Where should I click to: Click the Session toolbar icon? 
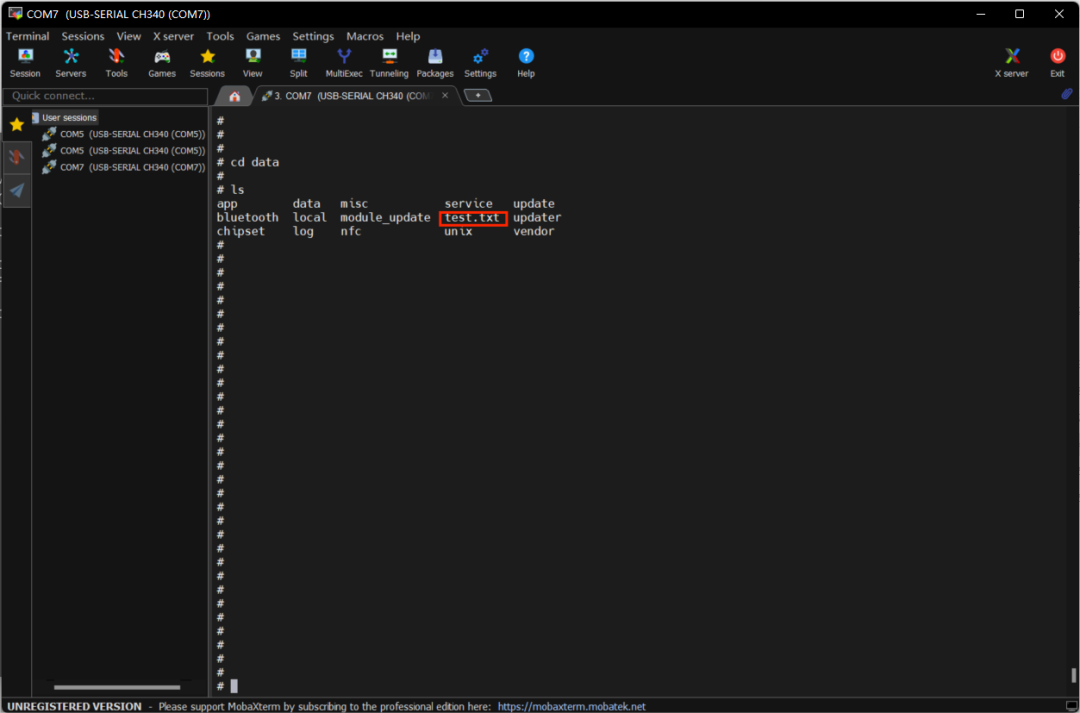25,63
